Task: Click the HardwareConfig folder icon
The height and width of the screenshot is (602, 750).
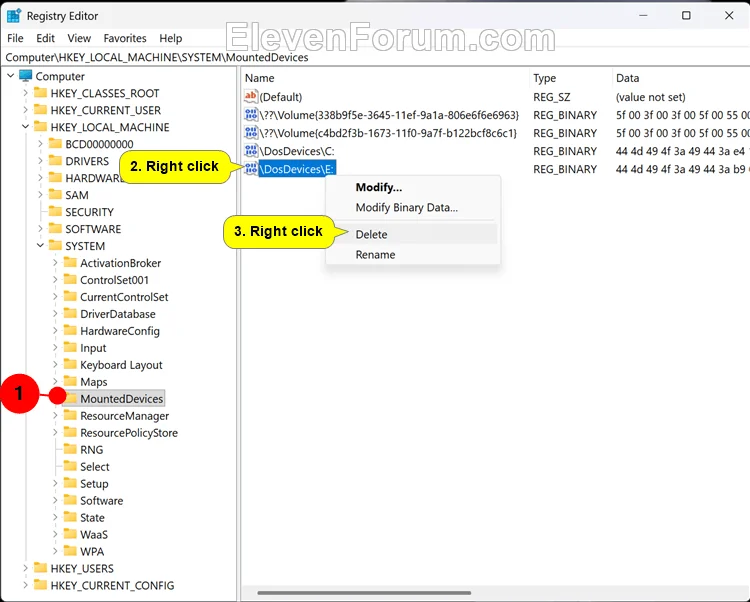Action: (70, 330)
